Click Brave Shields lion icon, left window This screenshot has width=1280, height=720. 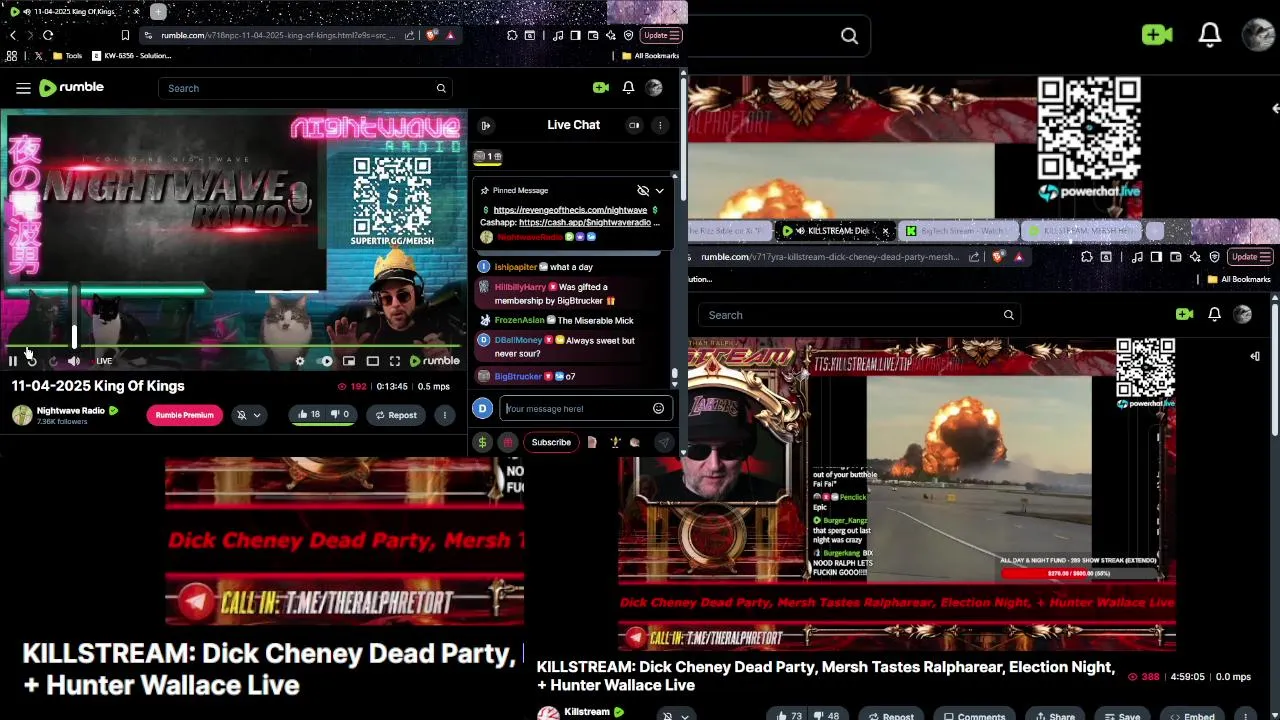point(432,35)
